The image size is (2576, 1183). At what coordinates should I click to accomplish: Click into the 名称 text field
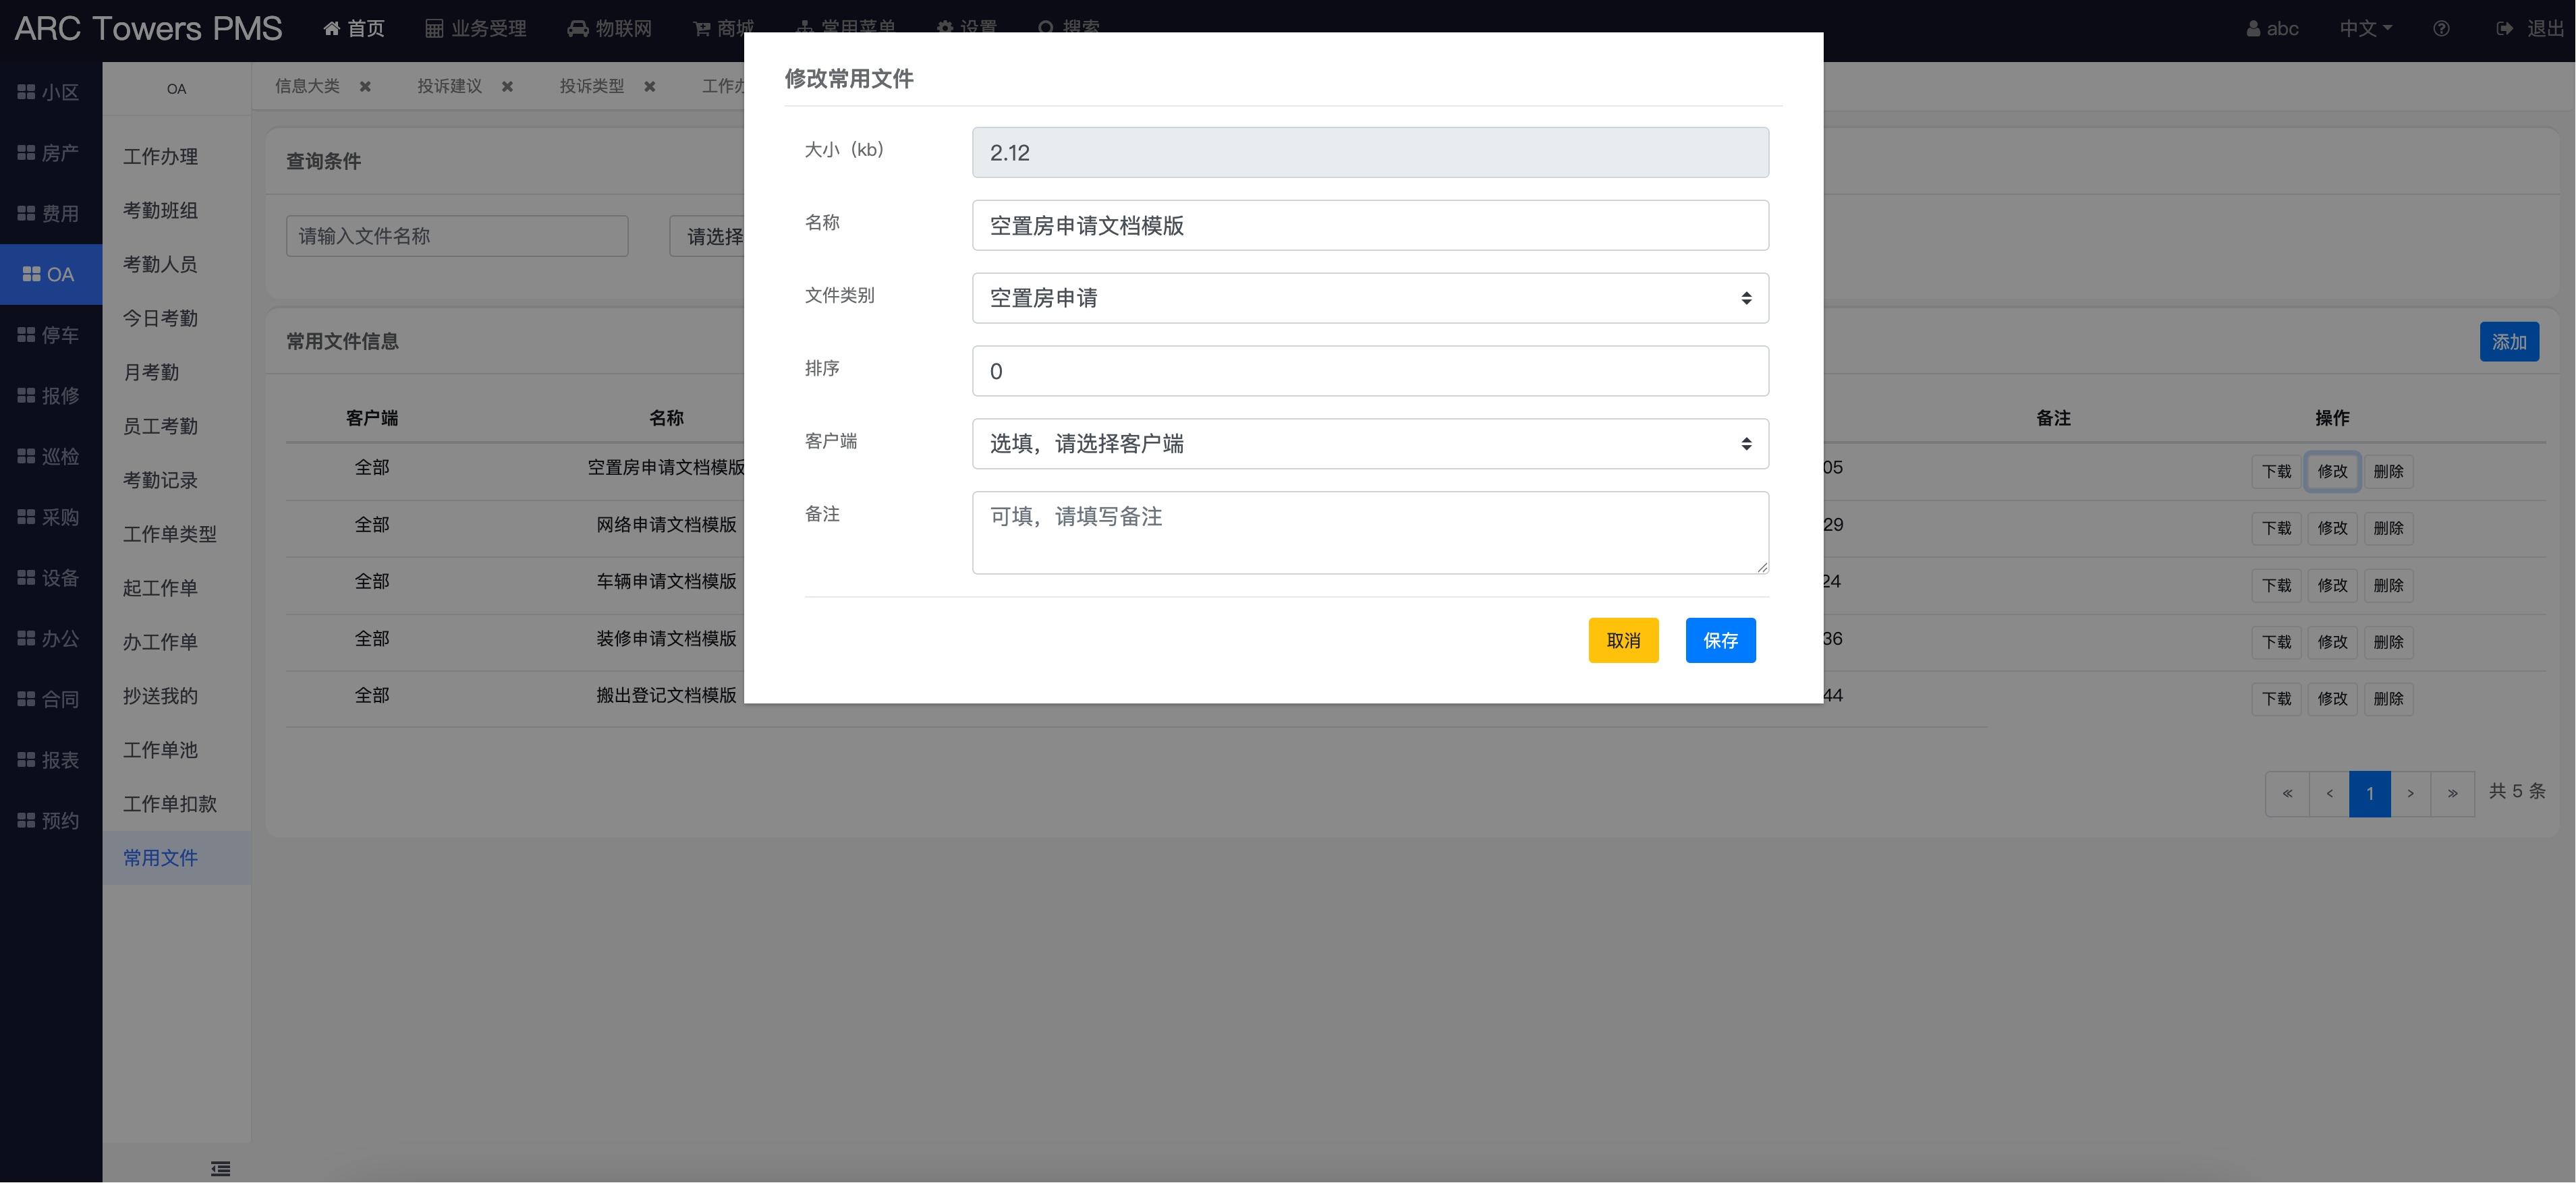tap(1369, 226)
